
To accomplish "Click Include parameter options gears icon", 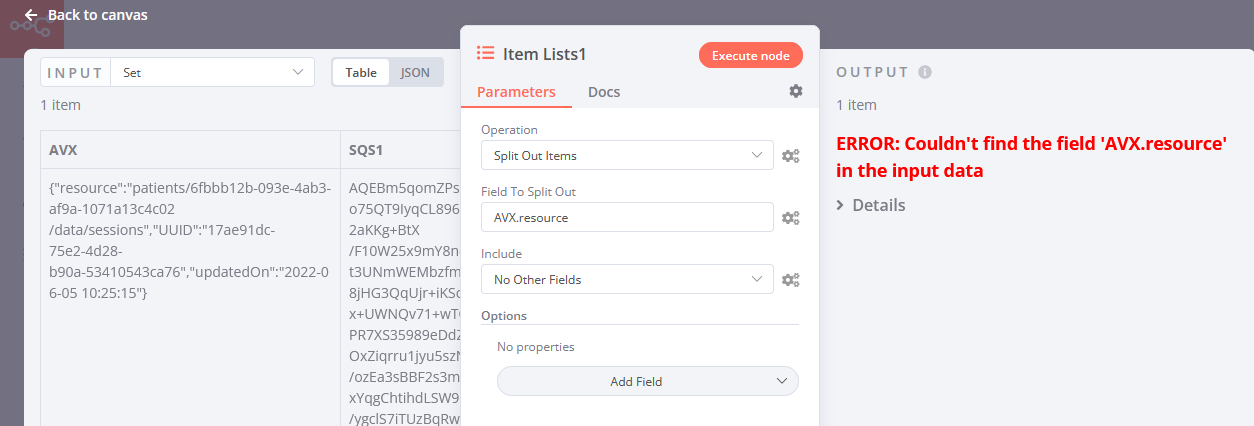I will [x=790, y=280].
